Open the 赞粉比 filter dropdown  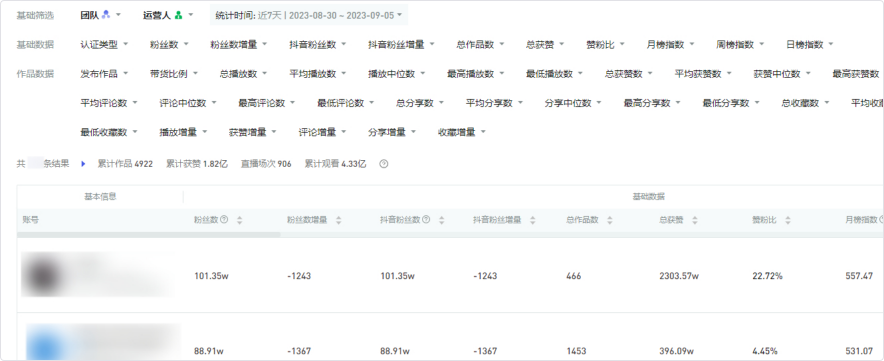pyautogui.click(x=605, y=45)
